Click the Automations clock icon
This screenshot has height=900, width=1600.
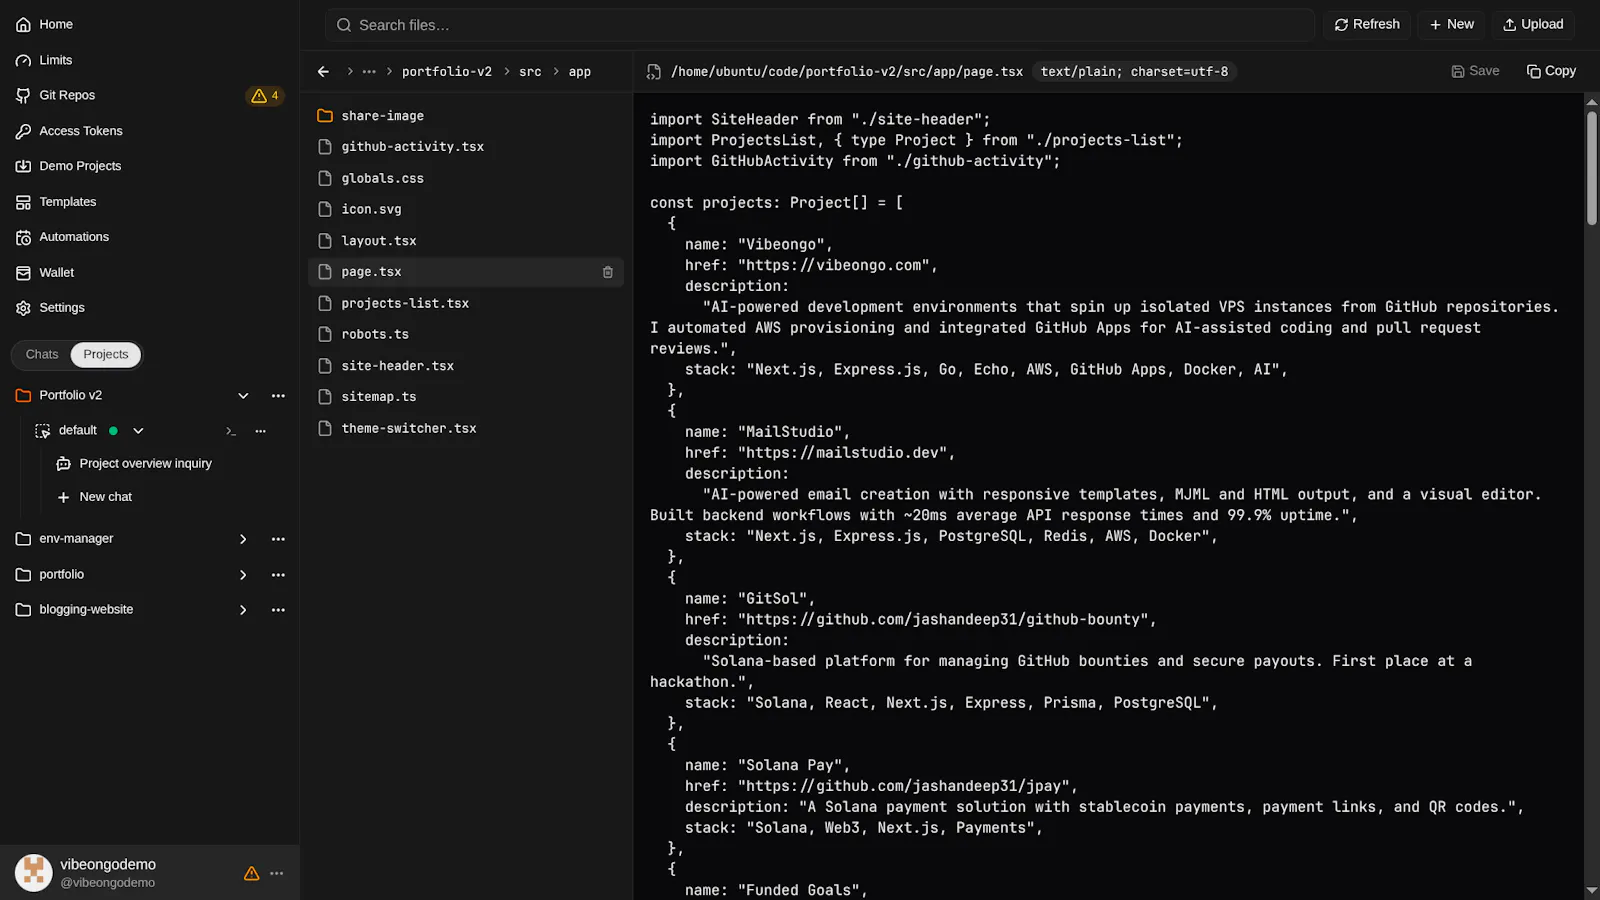coord(23,237)
